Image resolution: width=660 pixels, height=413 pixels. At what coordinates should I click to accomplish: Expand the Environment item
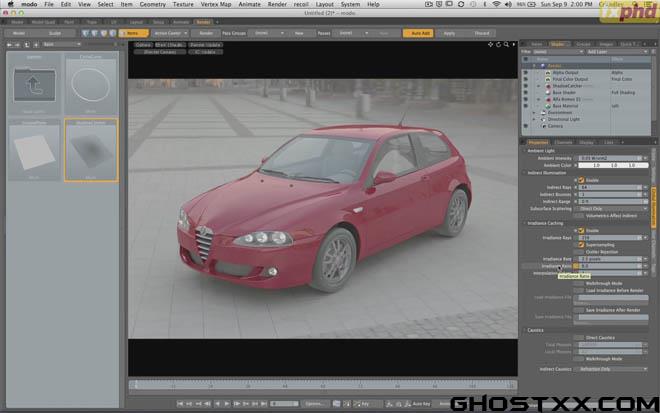[x=534, y=113]
